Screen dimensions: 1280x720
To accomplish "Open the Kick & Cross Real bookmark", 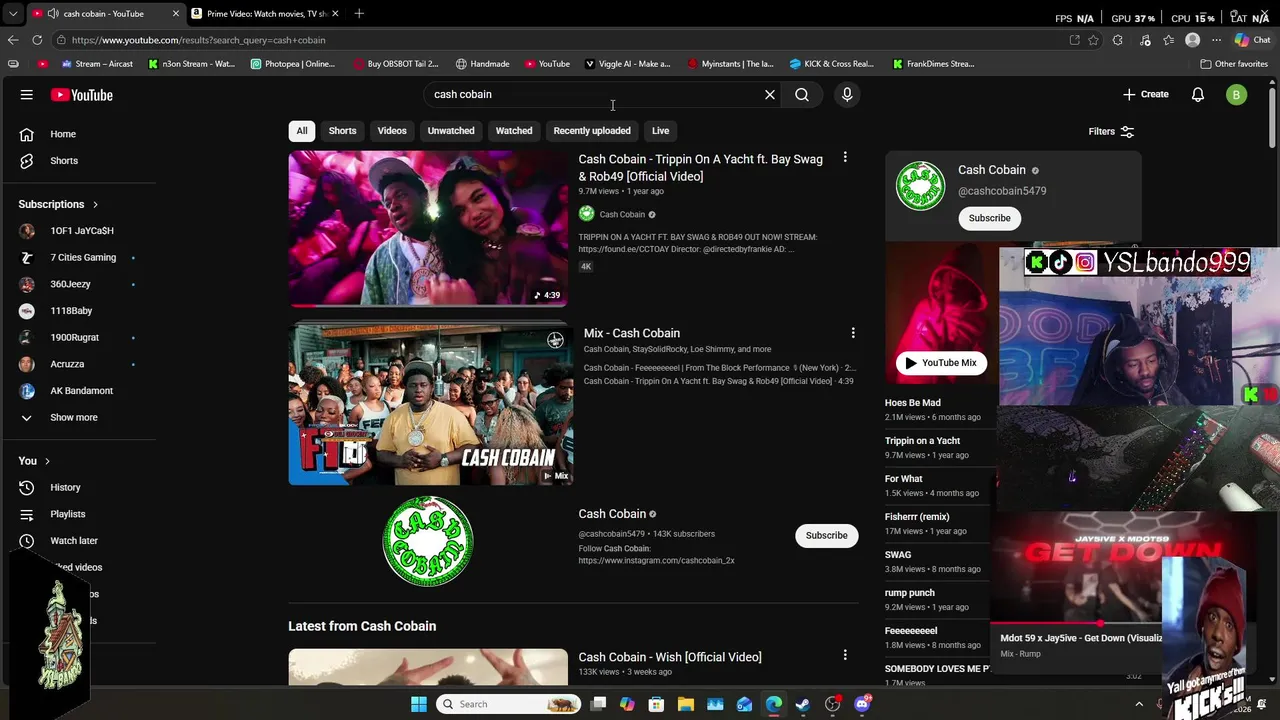I will tap(831, 64).
